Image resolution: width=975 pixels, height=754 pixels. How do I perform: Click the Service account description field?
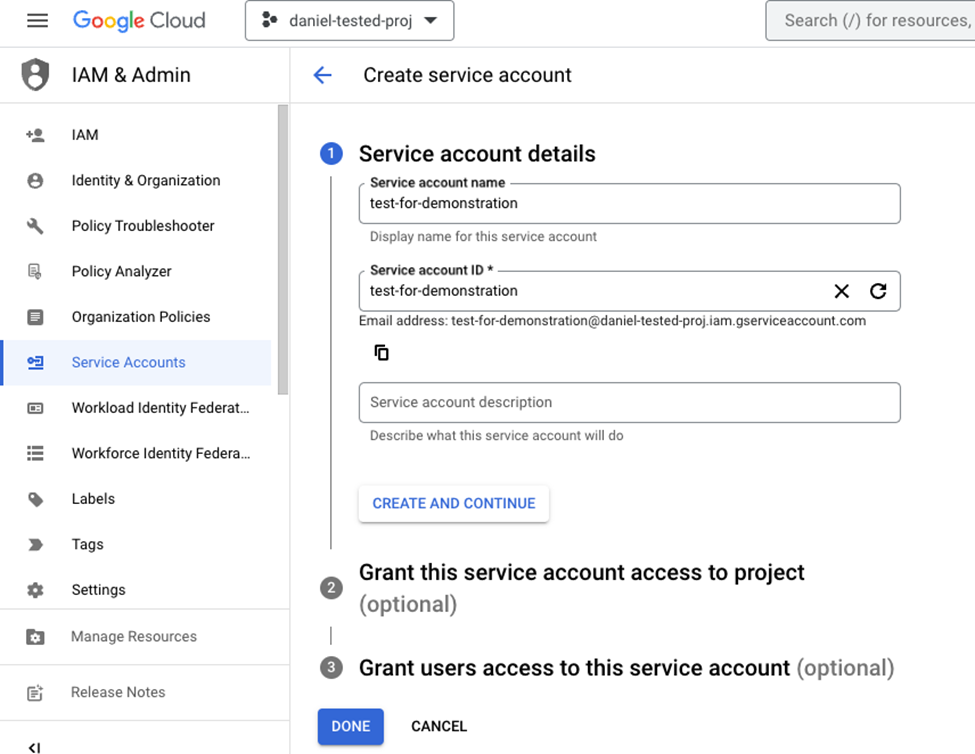629,402
